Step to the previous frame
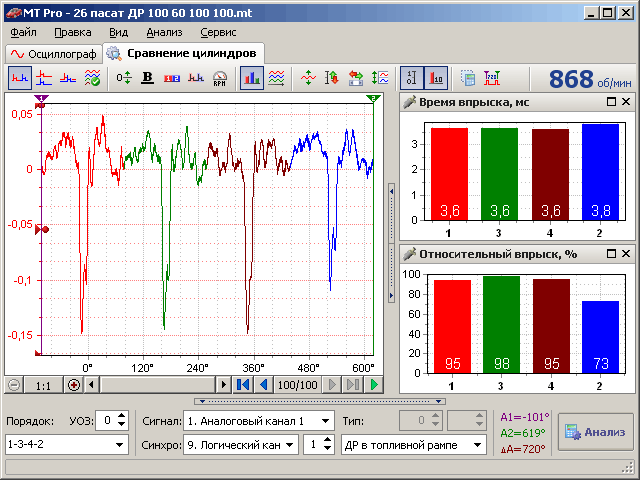 tap(264, 385)
